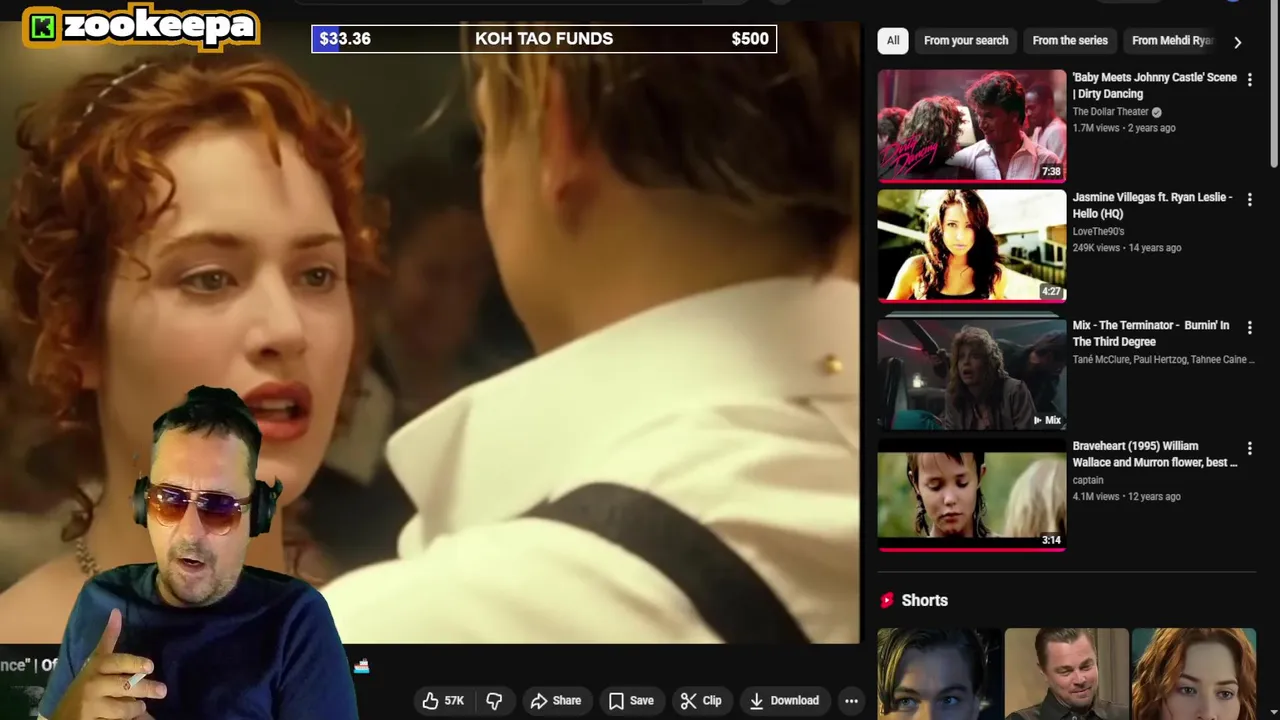Click '4.1M views • 12 years ago' text
1280x720 pixels.
tap(1127, 496)
